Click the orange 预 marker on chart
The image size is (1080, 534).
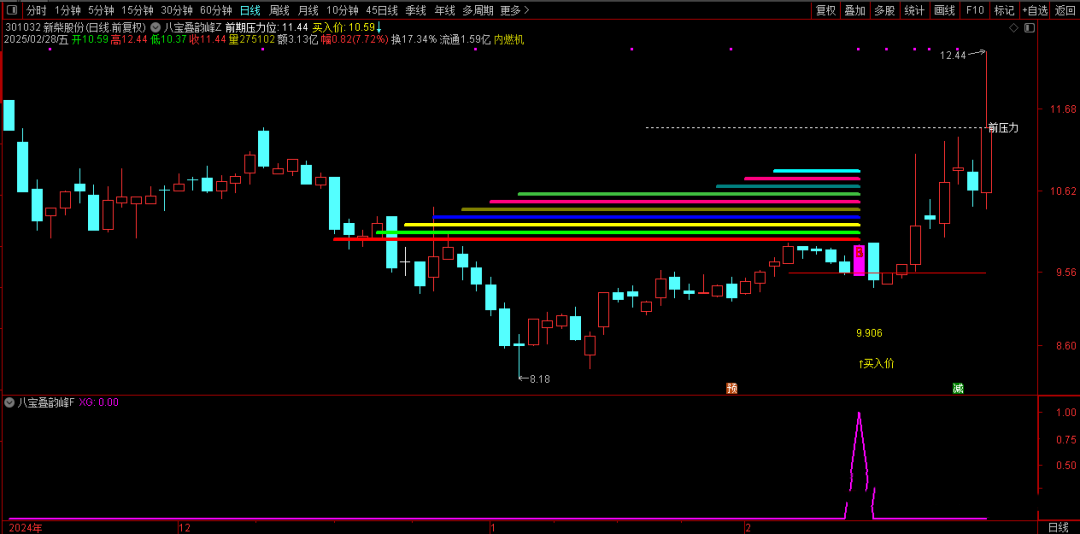pyautogui.click(x=731, y=389)
